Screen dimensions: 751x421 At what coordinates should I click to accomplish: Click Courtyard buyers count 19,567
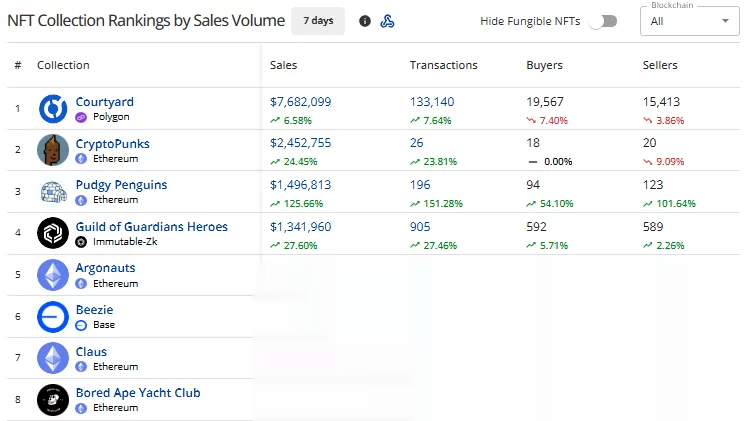tap(545, 102)
